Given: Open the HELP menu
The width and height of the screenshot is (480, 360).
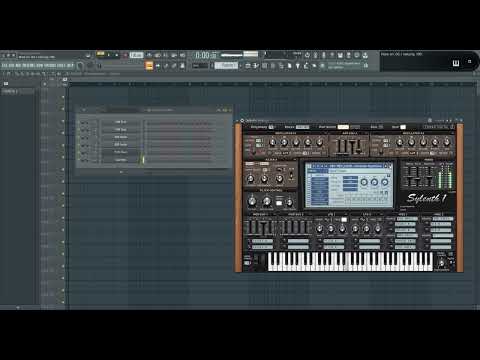Looking at the screenshot, I should pos(70,66).
